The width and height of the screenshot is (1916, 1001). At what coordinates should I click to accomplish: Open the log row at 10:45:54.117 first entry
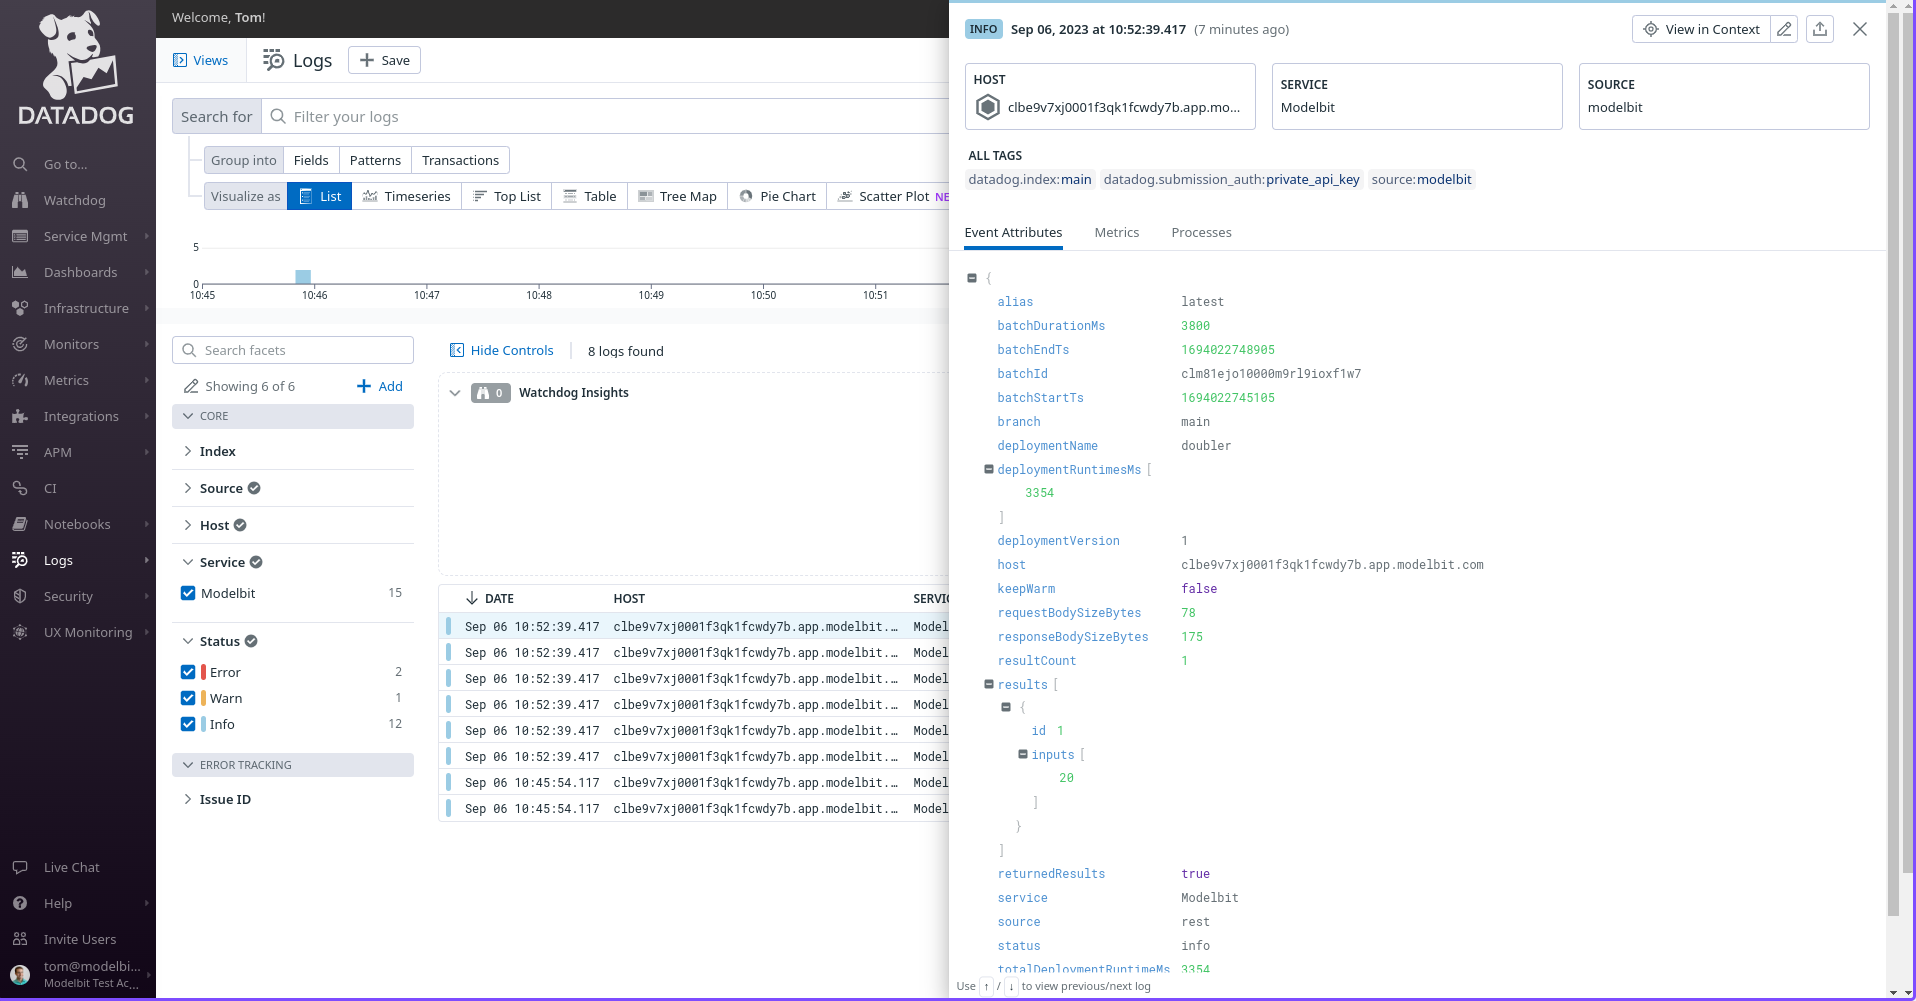click(693, 783)
